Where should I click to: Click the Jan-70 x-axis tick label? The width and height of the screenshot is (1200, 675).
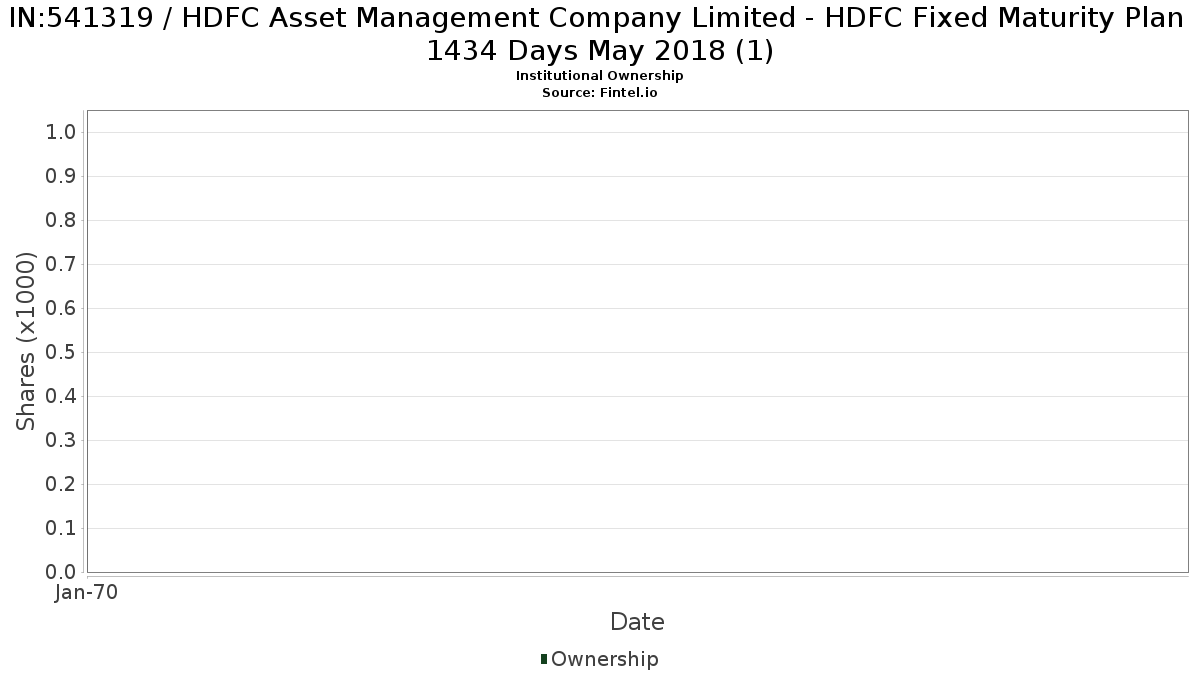[x=86, y=592]
